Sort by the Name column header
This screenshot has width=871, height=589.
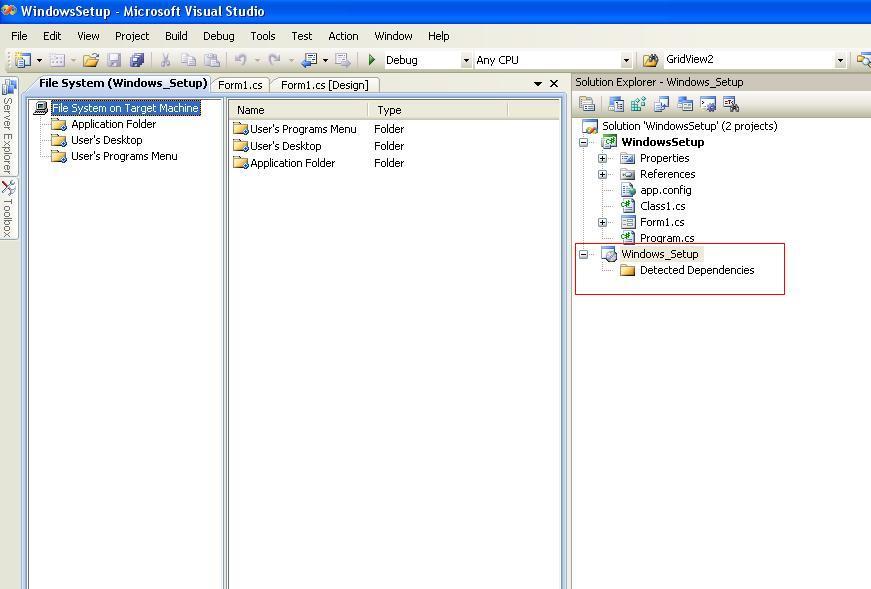pos(299,110)
